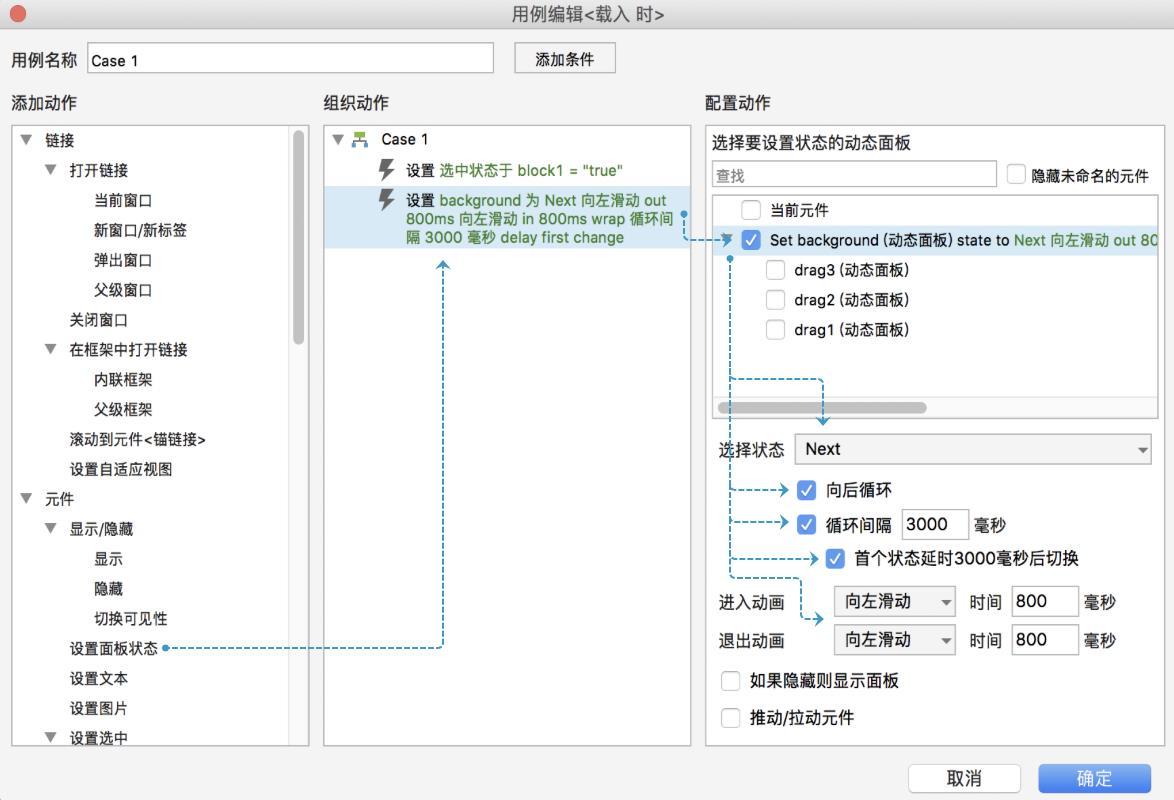Image resolution: width=1174 pixels, height=800 pixels.
Task: Select 隐藏 action under 显示/隐藏
Action: coord(108,589)
